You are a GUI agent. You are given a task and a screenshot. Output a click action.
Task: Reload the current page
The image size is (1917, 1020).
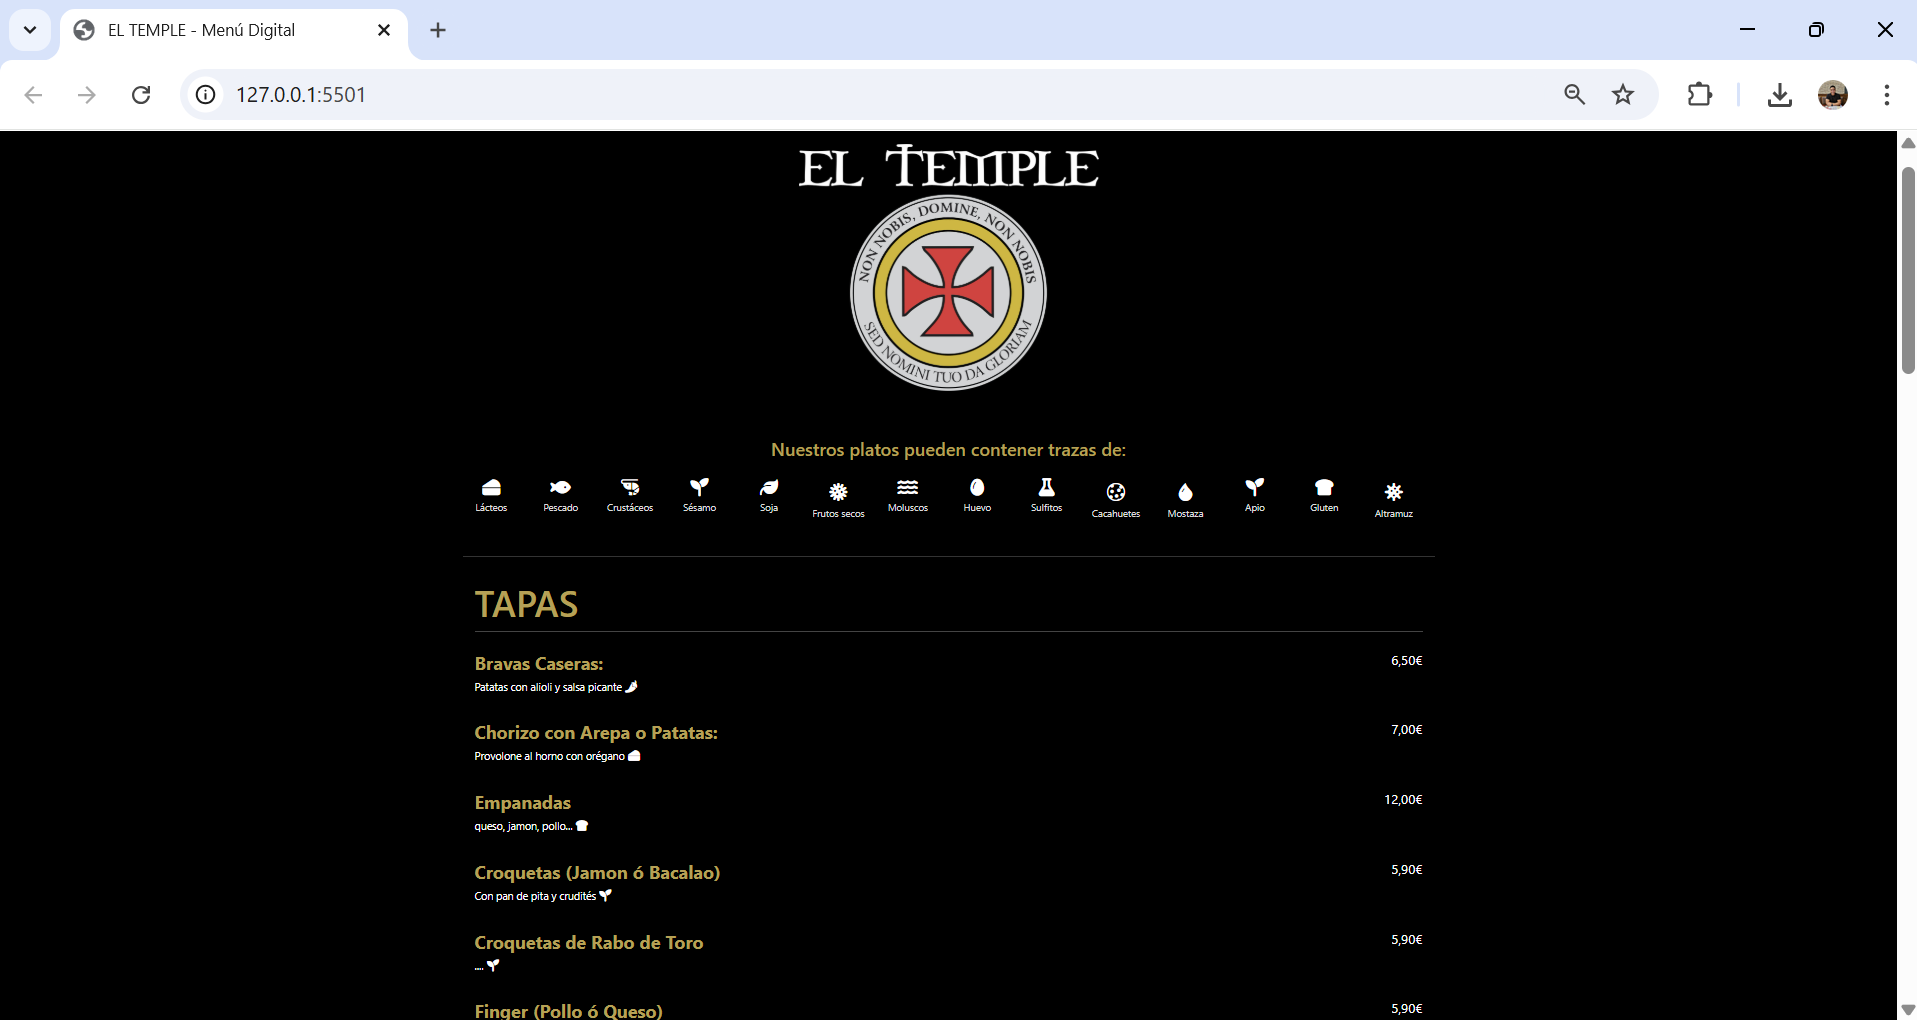pos(141,95)
